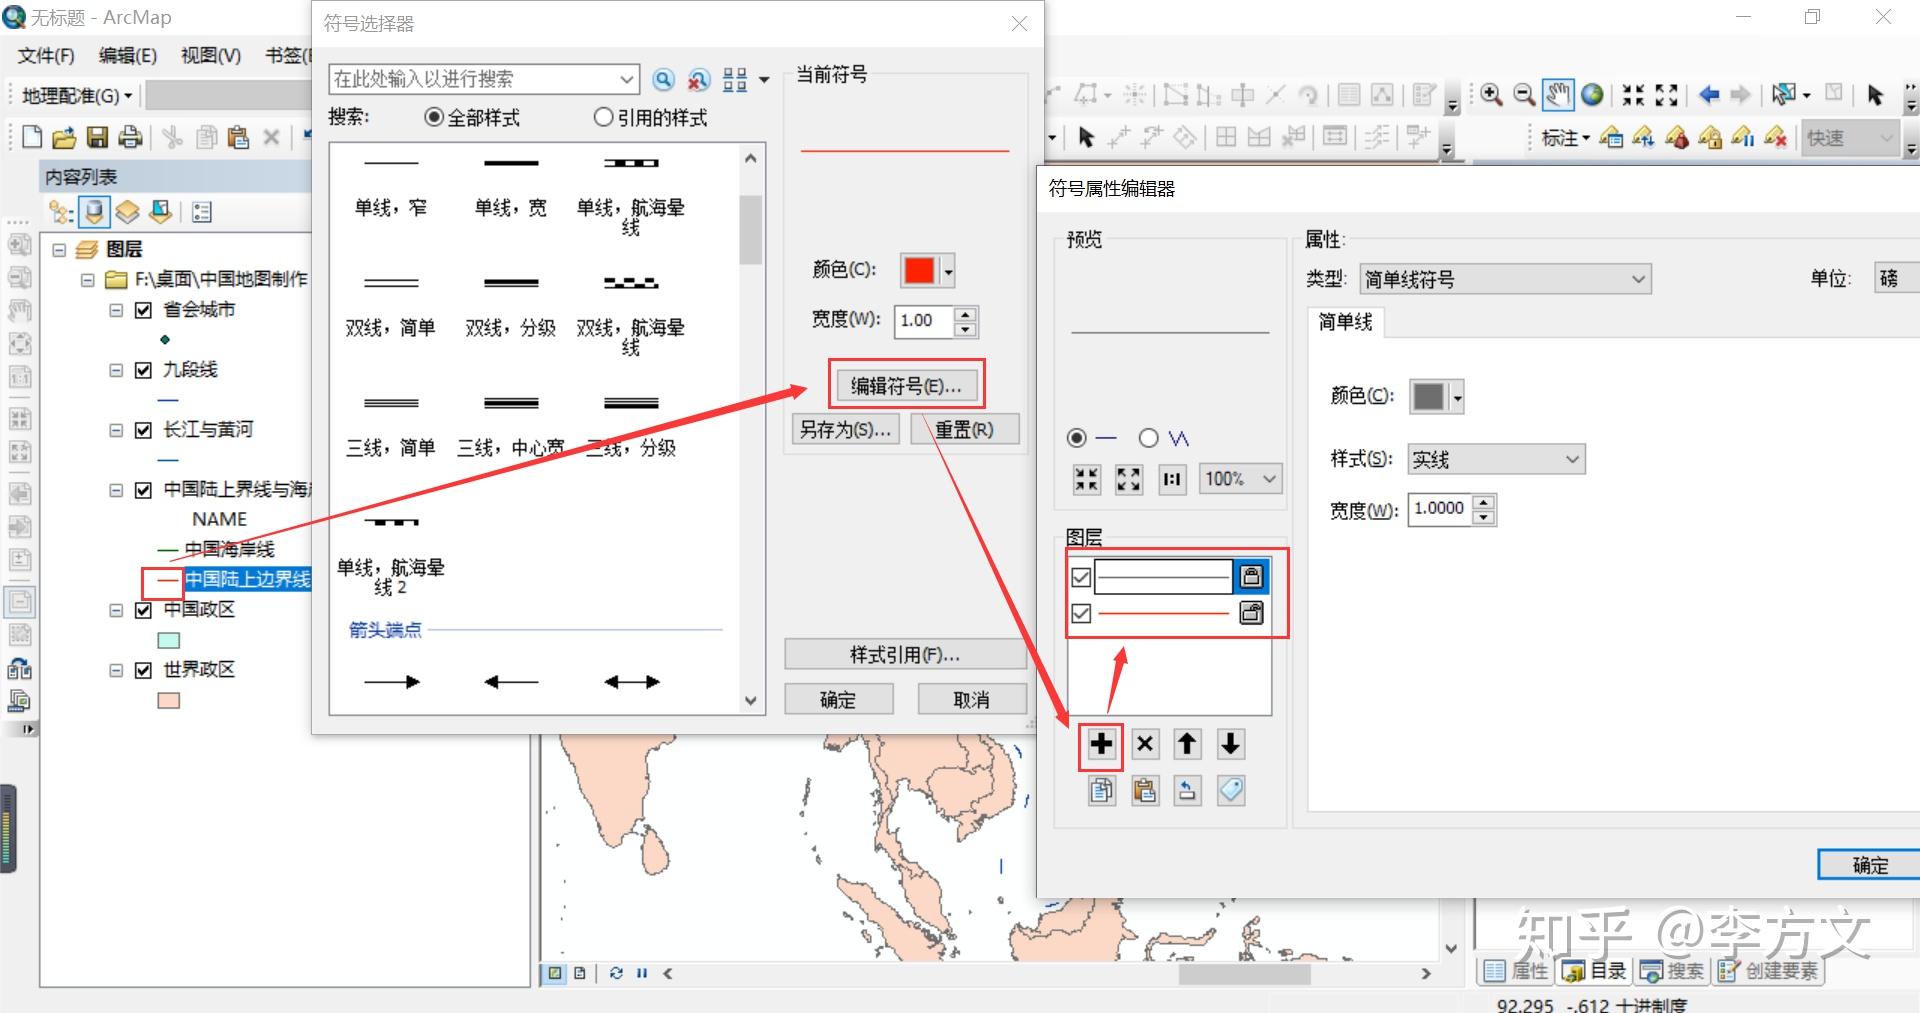This screenshot has height=1013, width=1920.
Task: Click the Go Back to Previous Extent arrow
Action: 1707,95
